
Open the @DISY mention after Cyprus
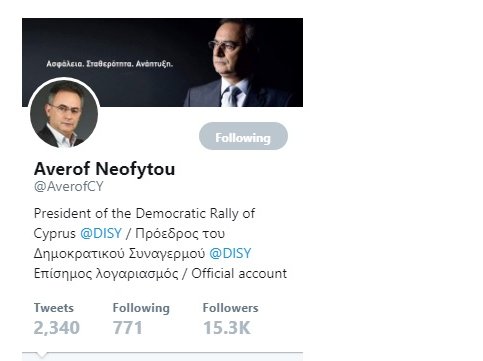click(x=101, y=233)
